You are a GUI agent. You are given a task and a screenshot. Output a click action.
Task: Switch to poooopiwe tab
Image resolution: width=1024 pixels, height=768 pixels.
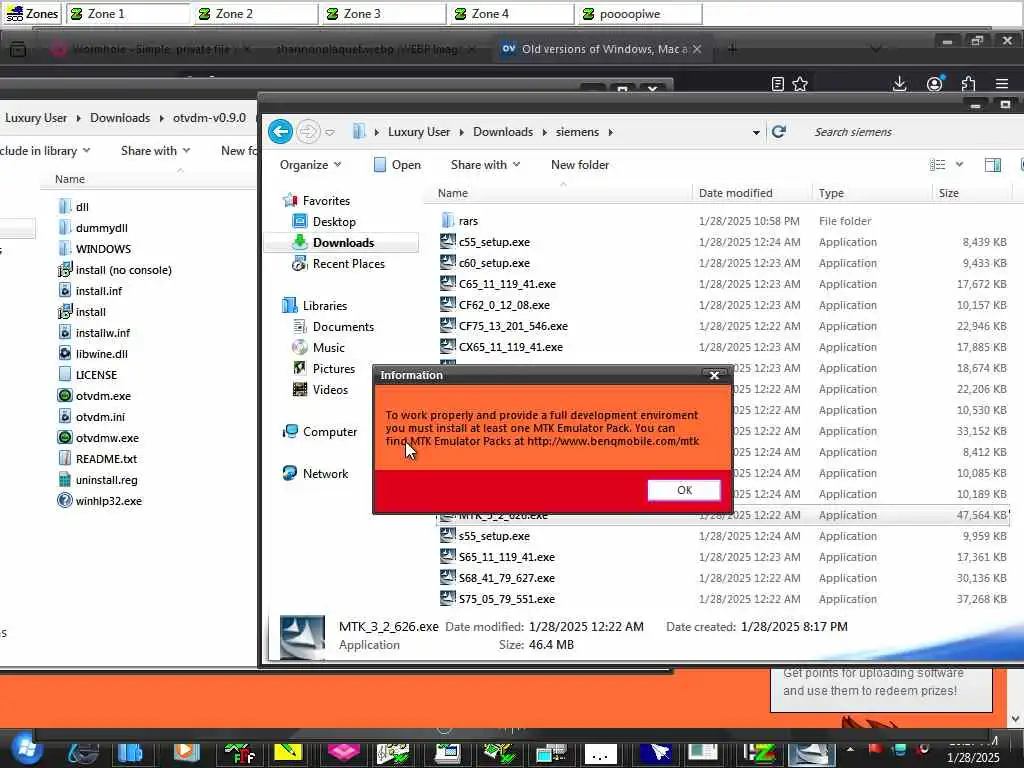640,14
